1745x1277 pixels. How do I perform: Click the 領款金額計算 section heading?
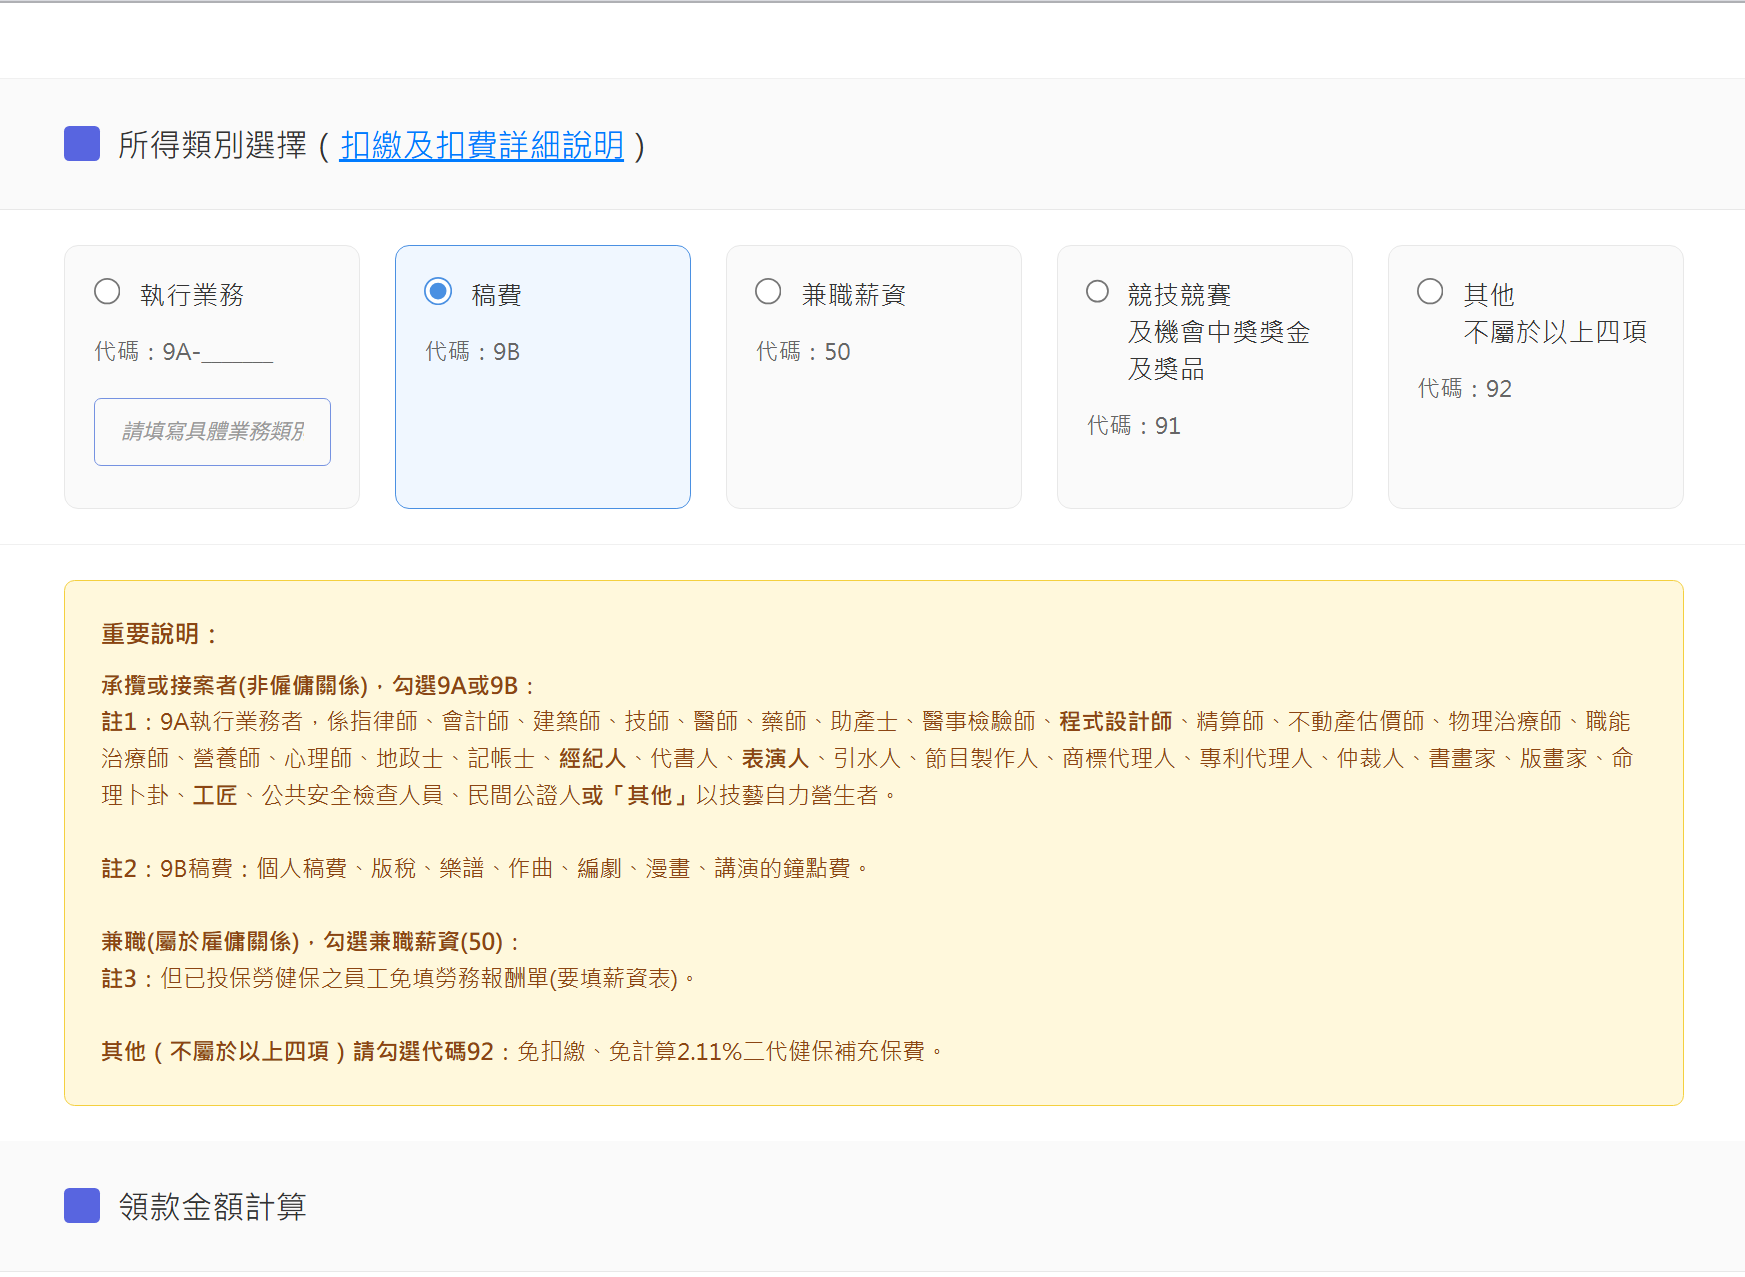pos(213,1207)
